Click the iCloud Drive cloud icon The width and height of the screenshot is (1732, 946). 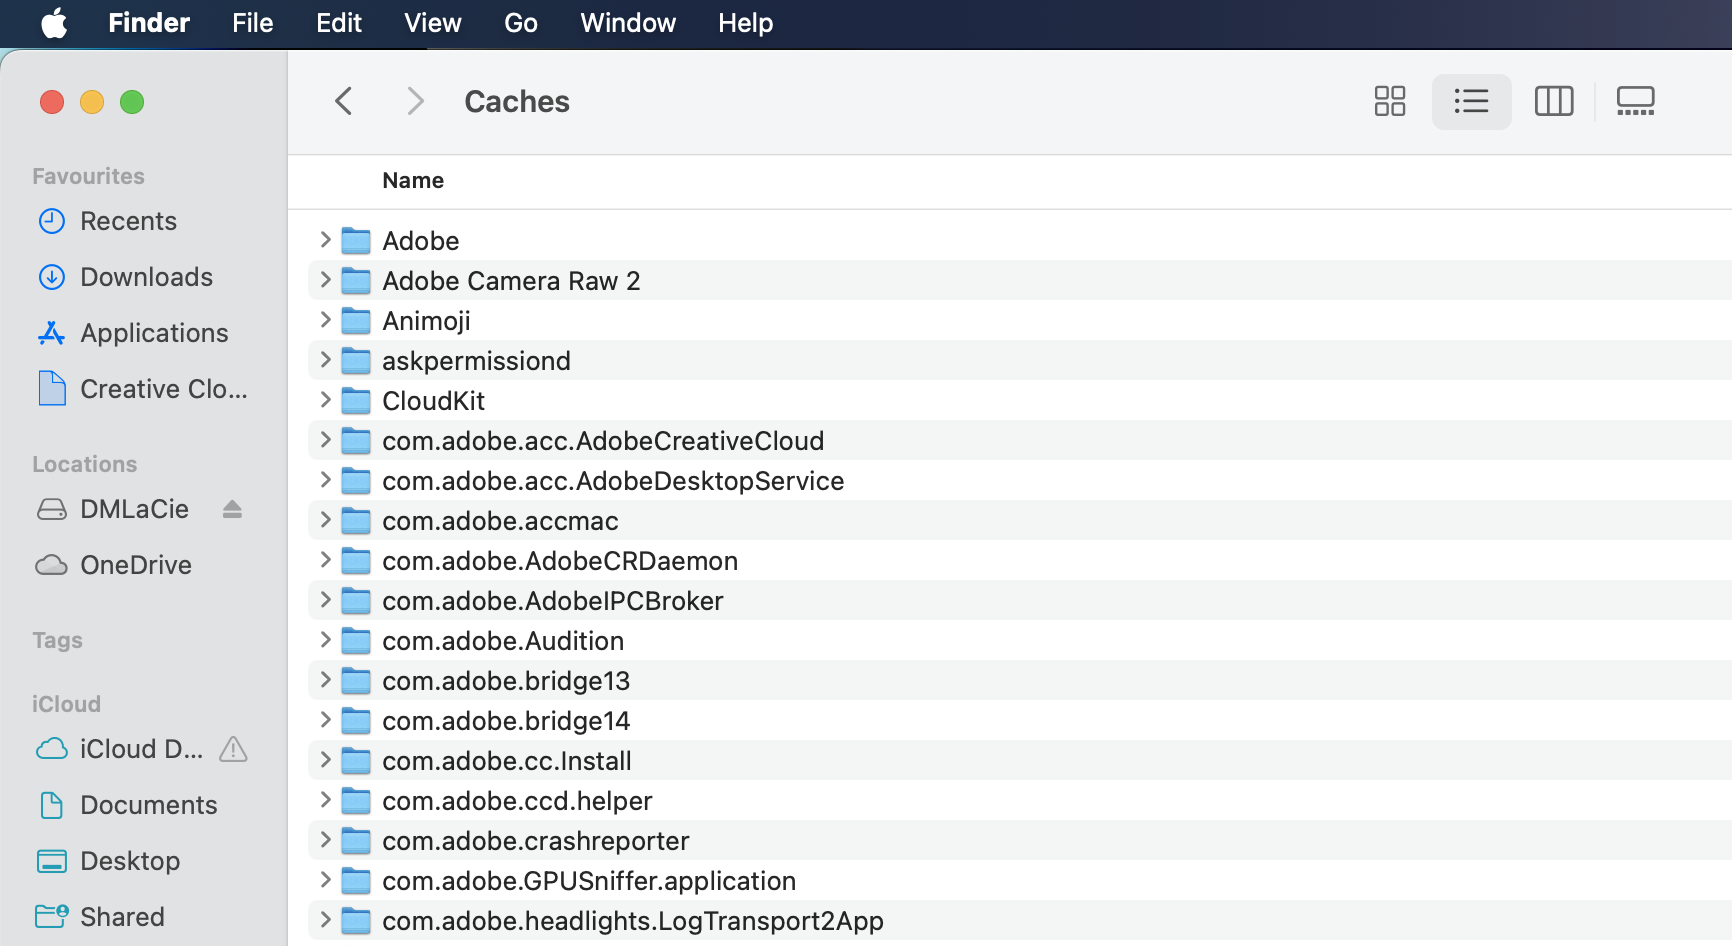[52, 749]
